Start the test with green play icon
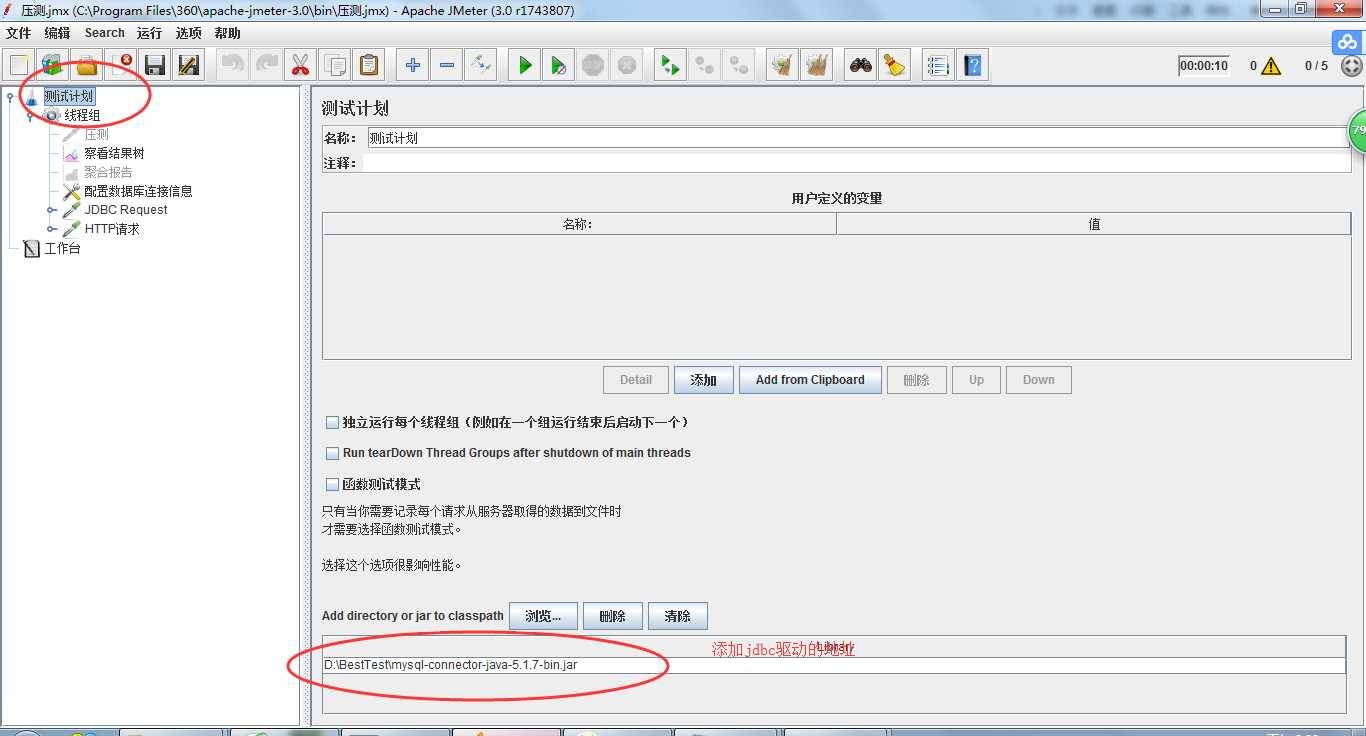Image resolution: width=1366 pixels, height=736 pixels. [524, 66]
